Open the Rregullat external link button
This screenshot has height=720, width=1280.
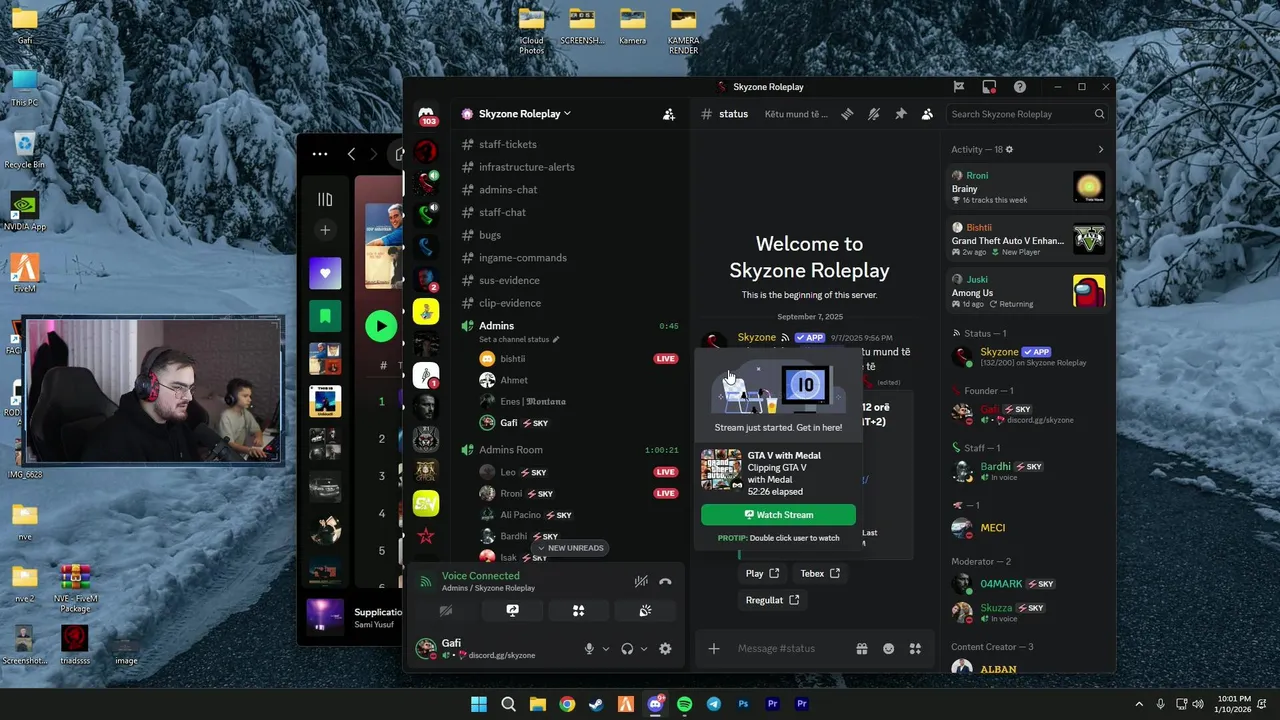click(x=772, y=600)
